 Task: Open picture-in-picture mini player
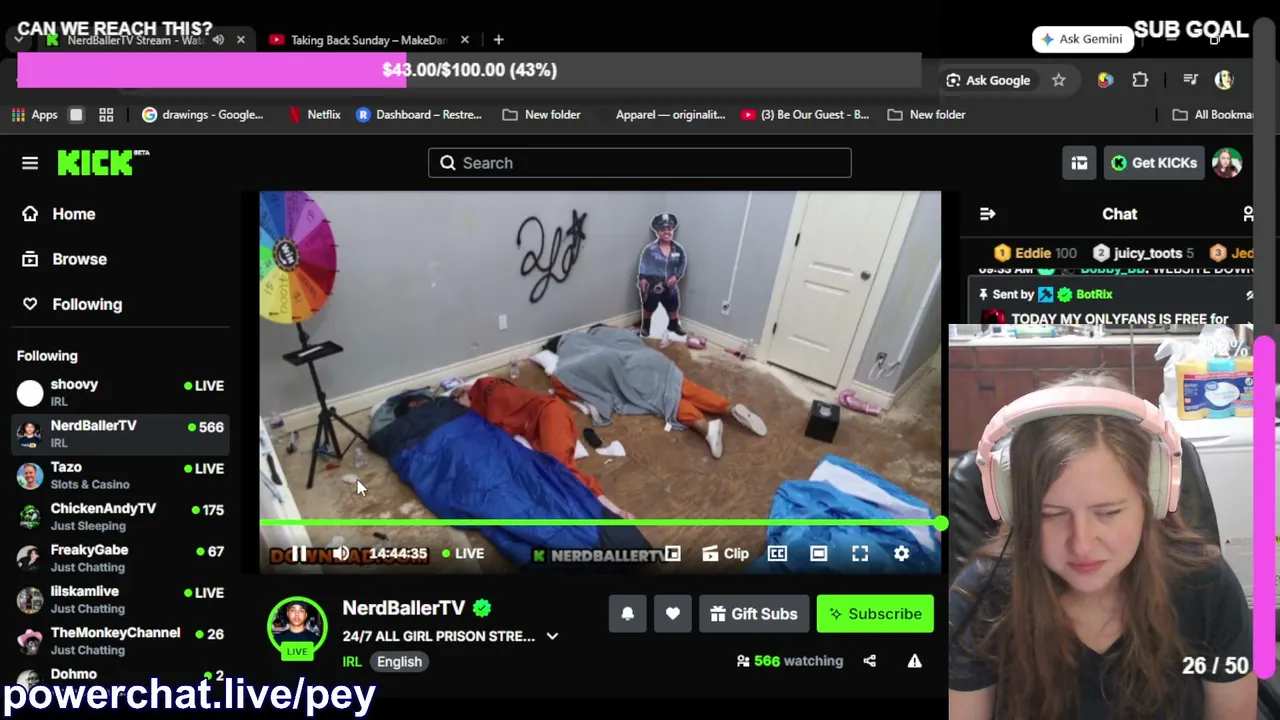pos(673,554)
